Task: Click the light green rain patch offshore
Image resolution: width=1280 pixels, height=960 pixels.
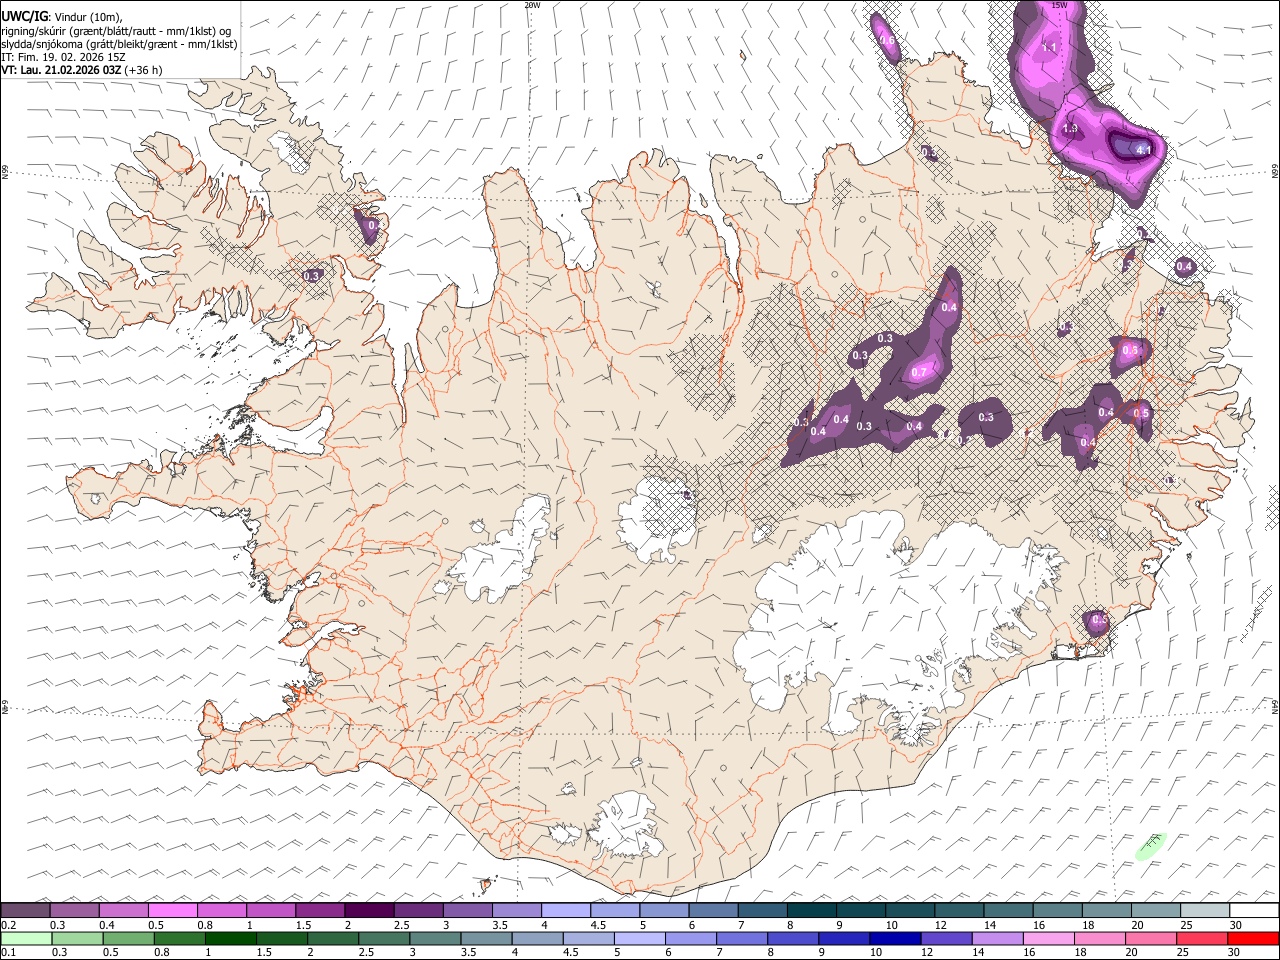Action: (1152, 846)
